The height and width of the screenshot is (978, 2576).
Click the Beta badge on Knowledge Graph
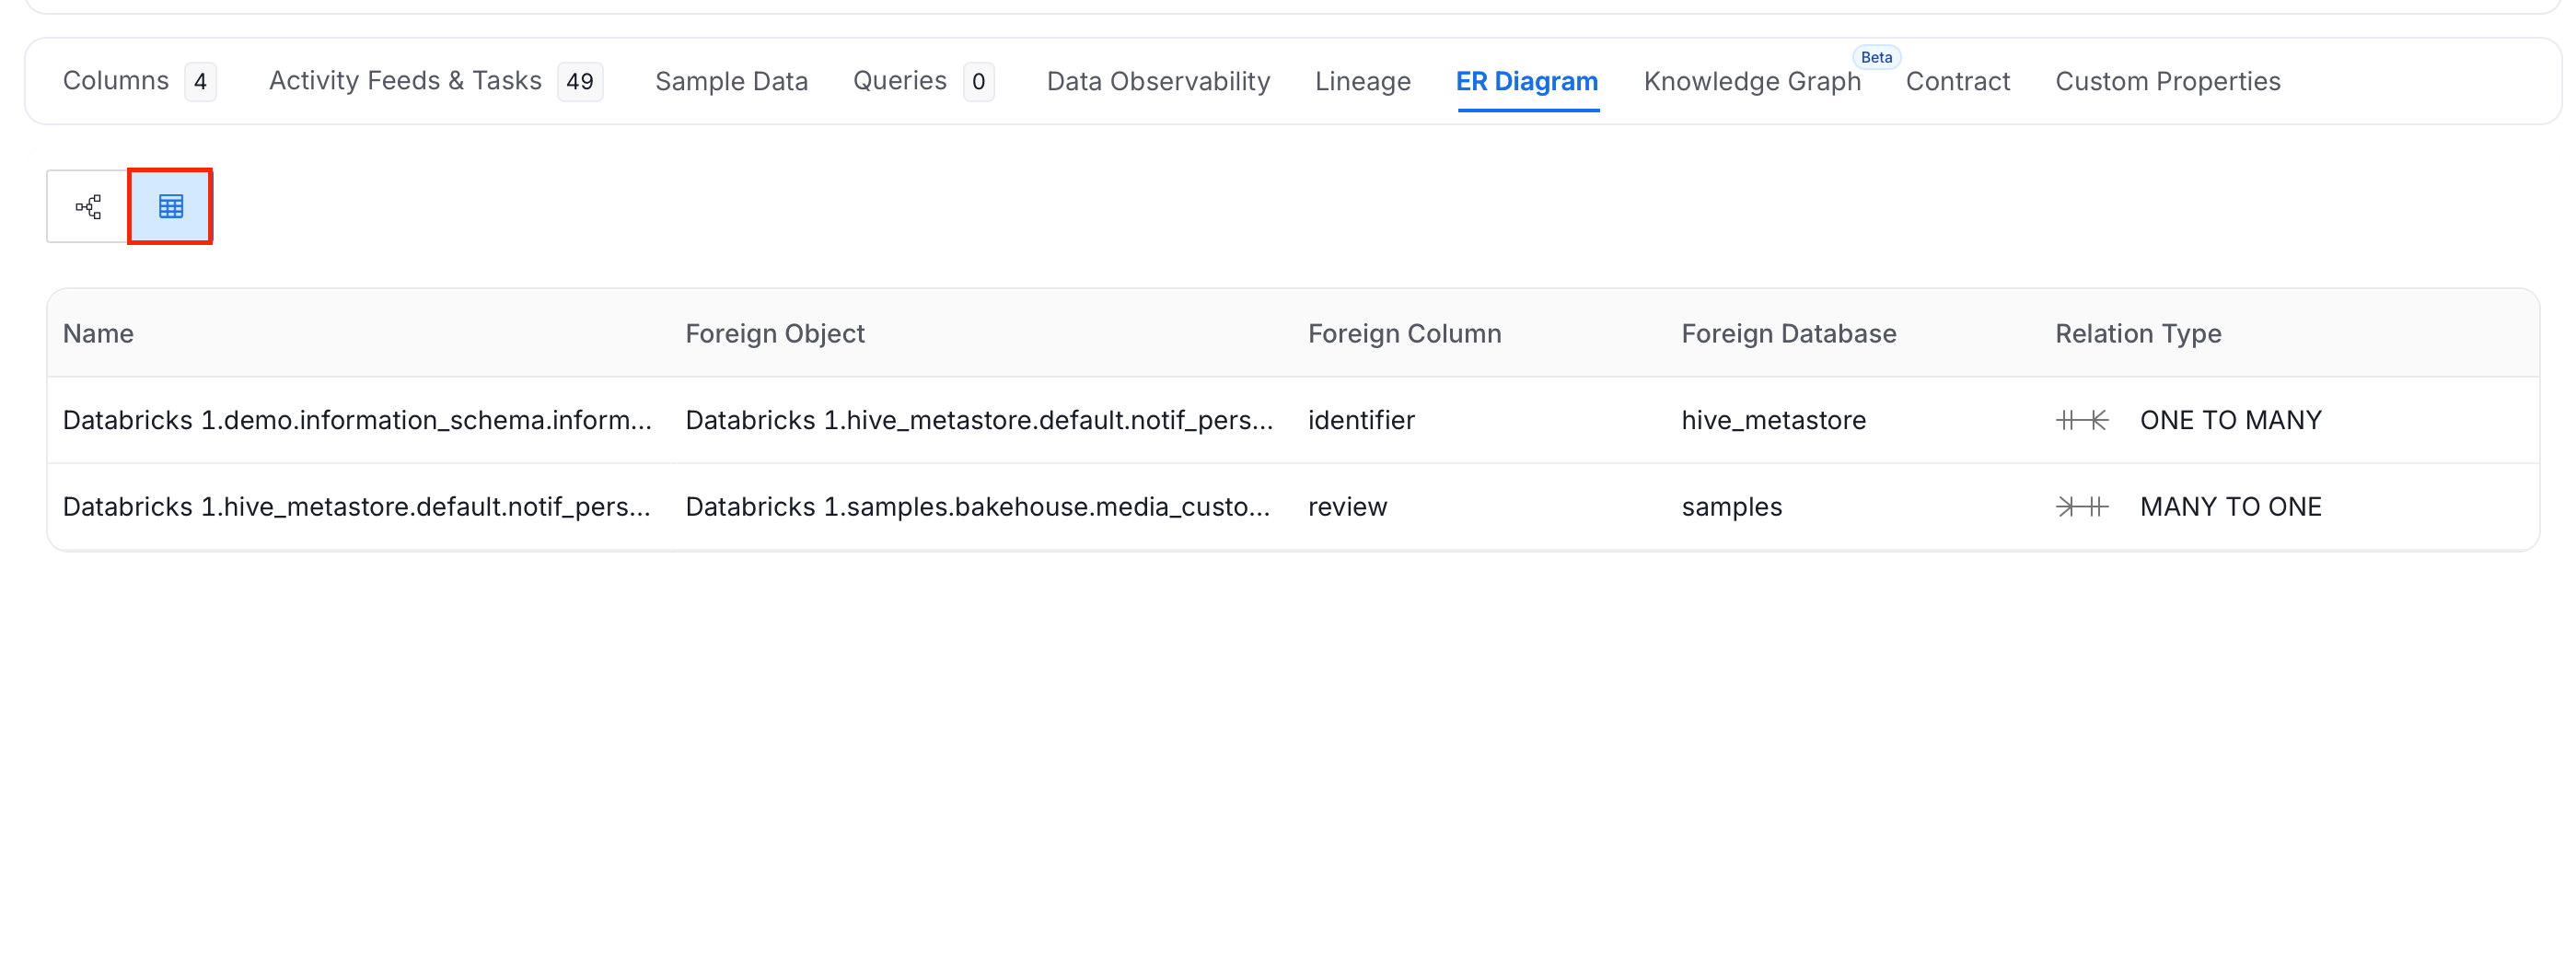tap(1876, 57)
